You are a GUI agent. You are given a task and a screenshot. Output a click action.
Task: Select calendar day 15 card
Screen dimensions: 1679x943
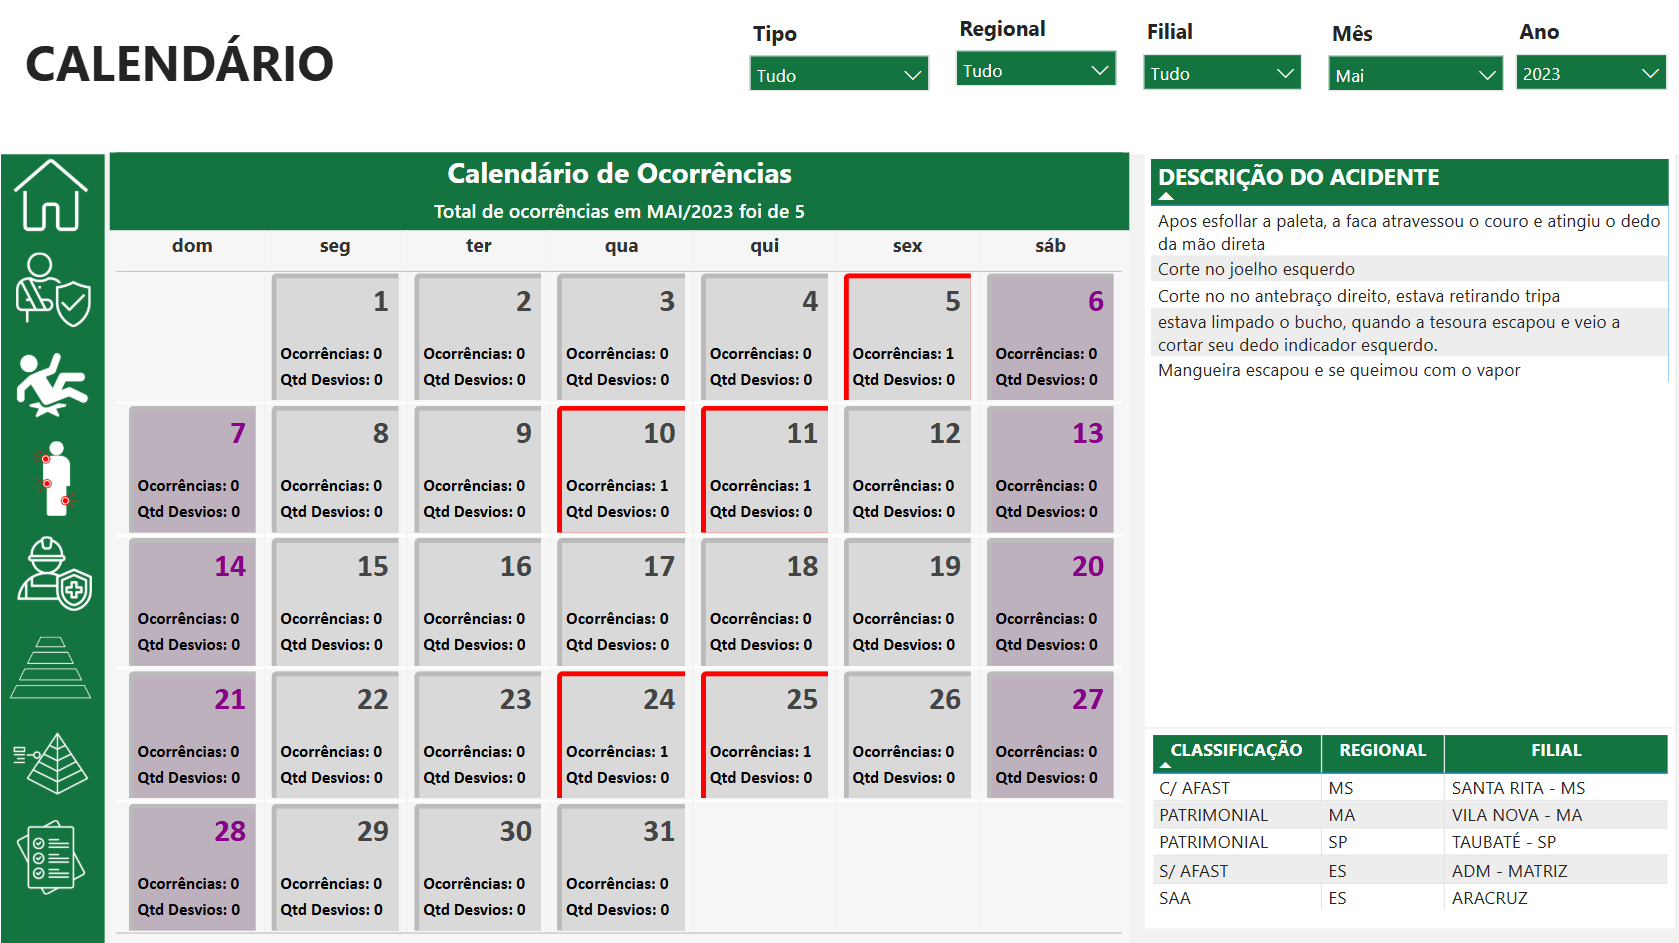coord(335,602)
